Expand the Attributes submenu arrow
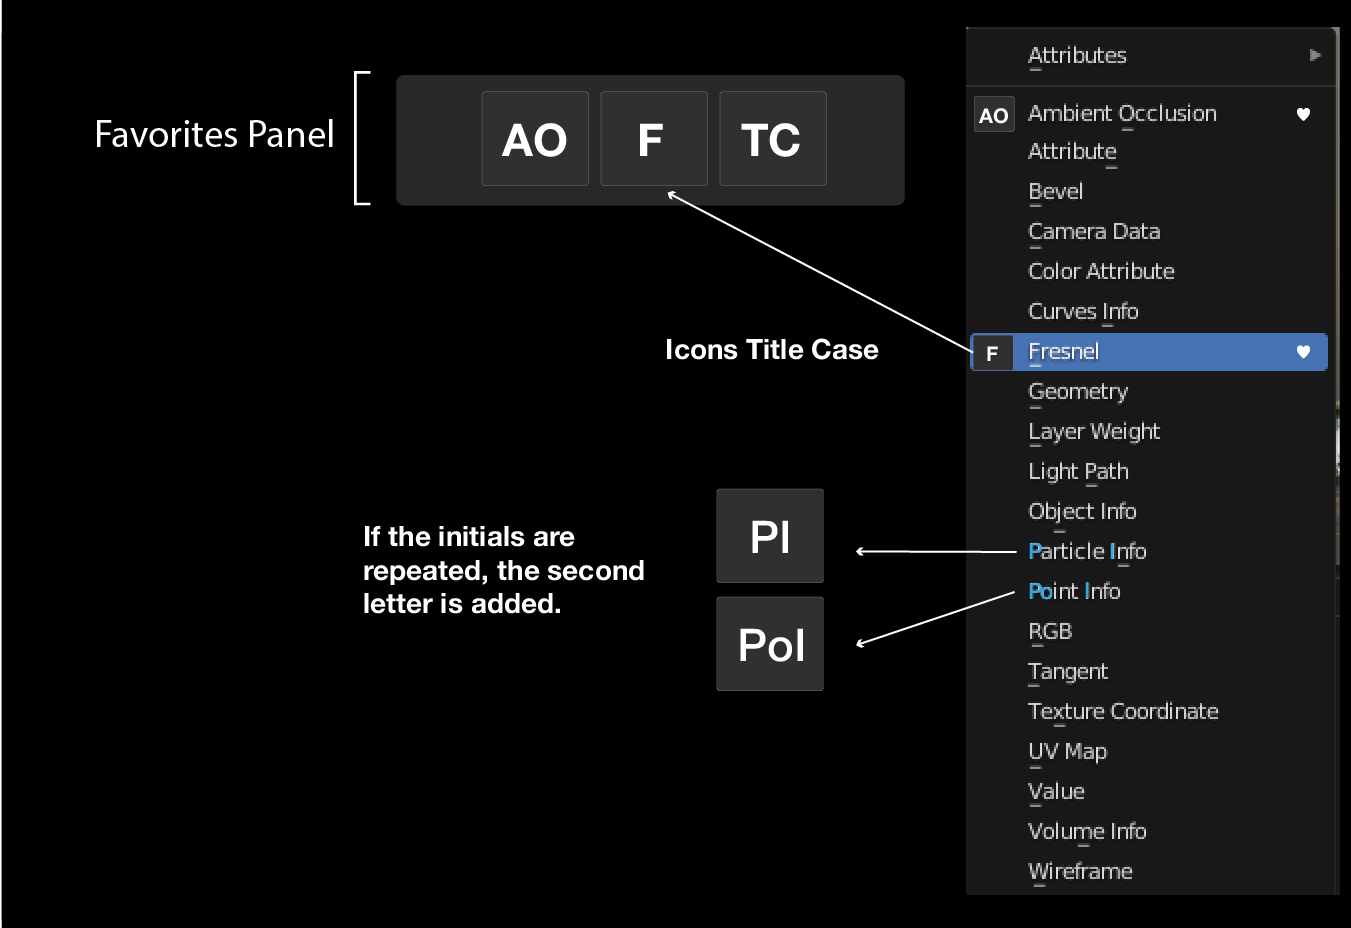 tap(1315, 55)
